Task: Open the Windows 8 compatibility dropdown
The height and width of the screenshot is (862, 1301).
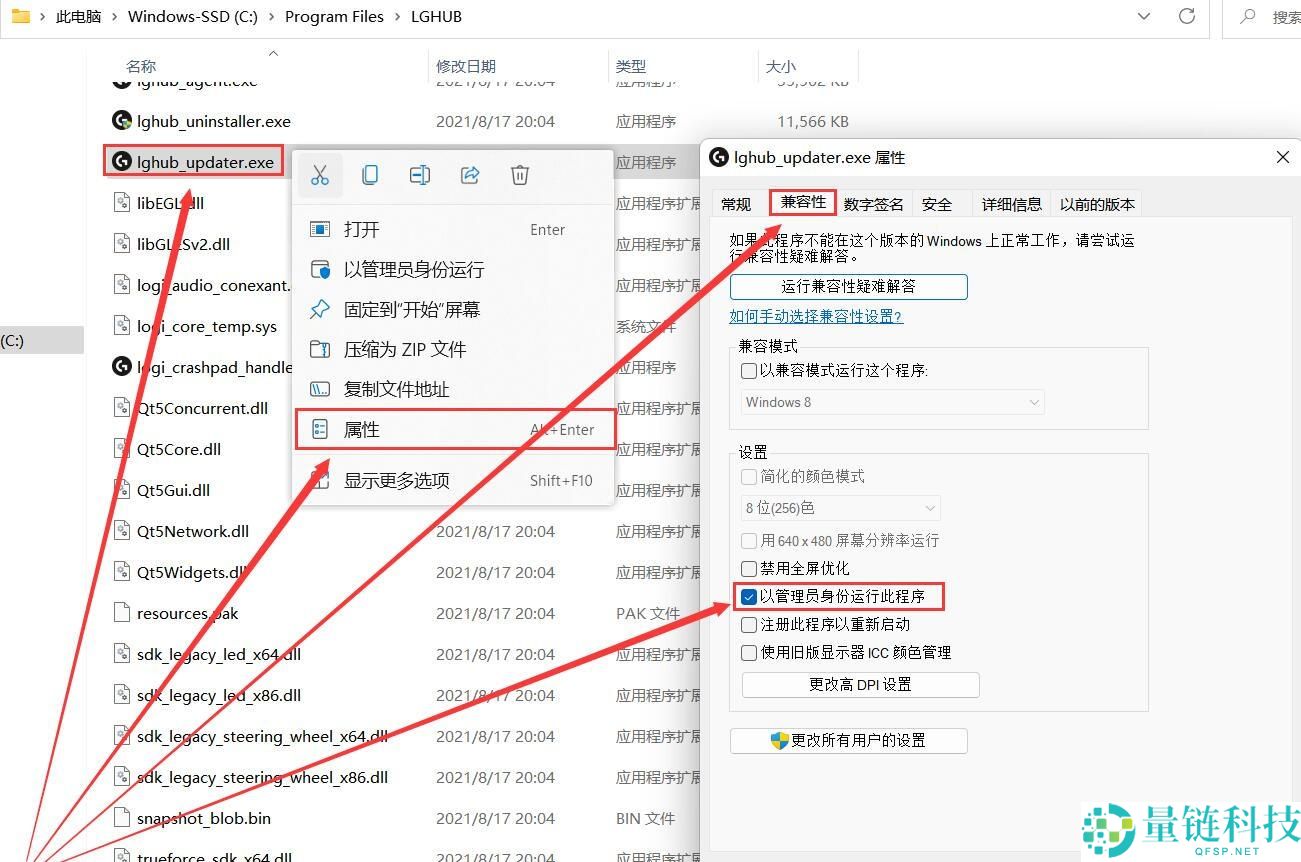Action: tap(892, 402)
